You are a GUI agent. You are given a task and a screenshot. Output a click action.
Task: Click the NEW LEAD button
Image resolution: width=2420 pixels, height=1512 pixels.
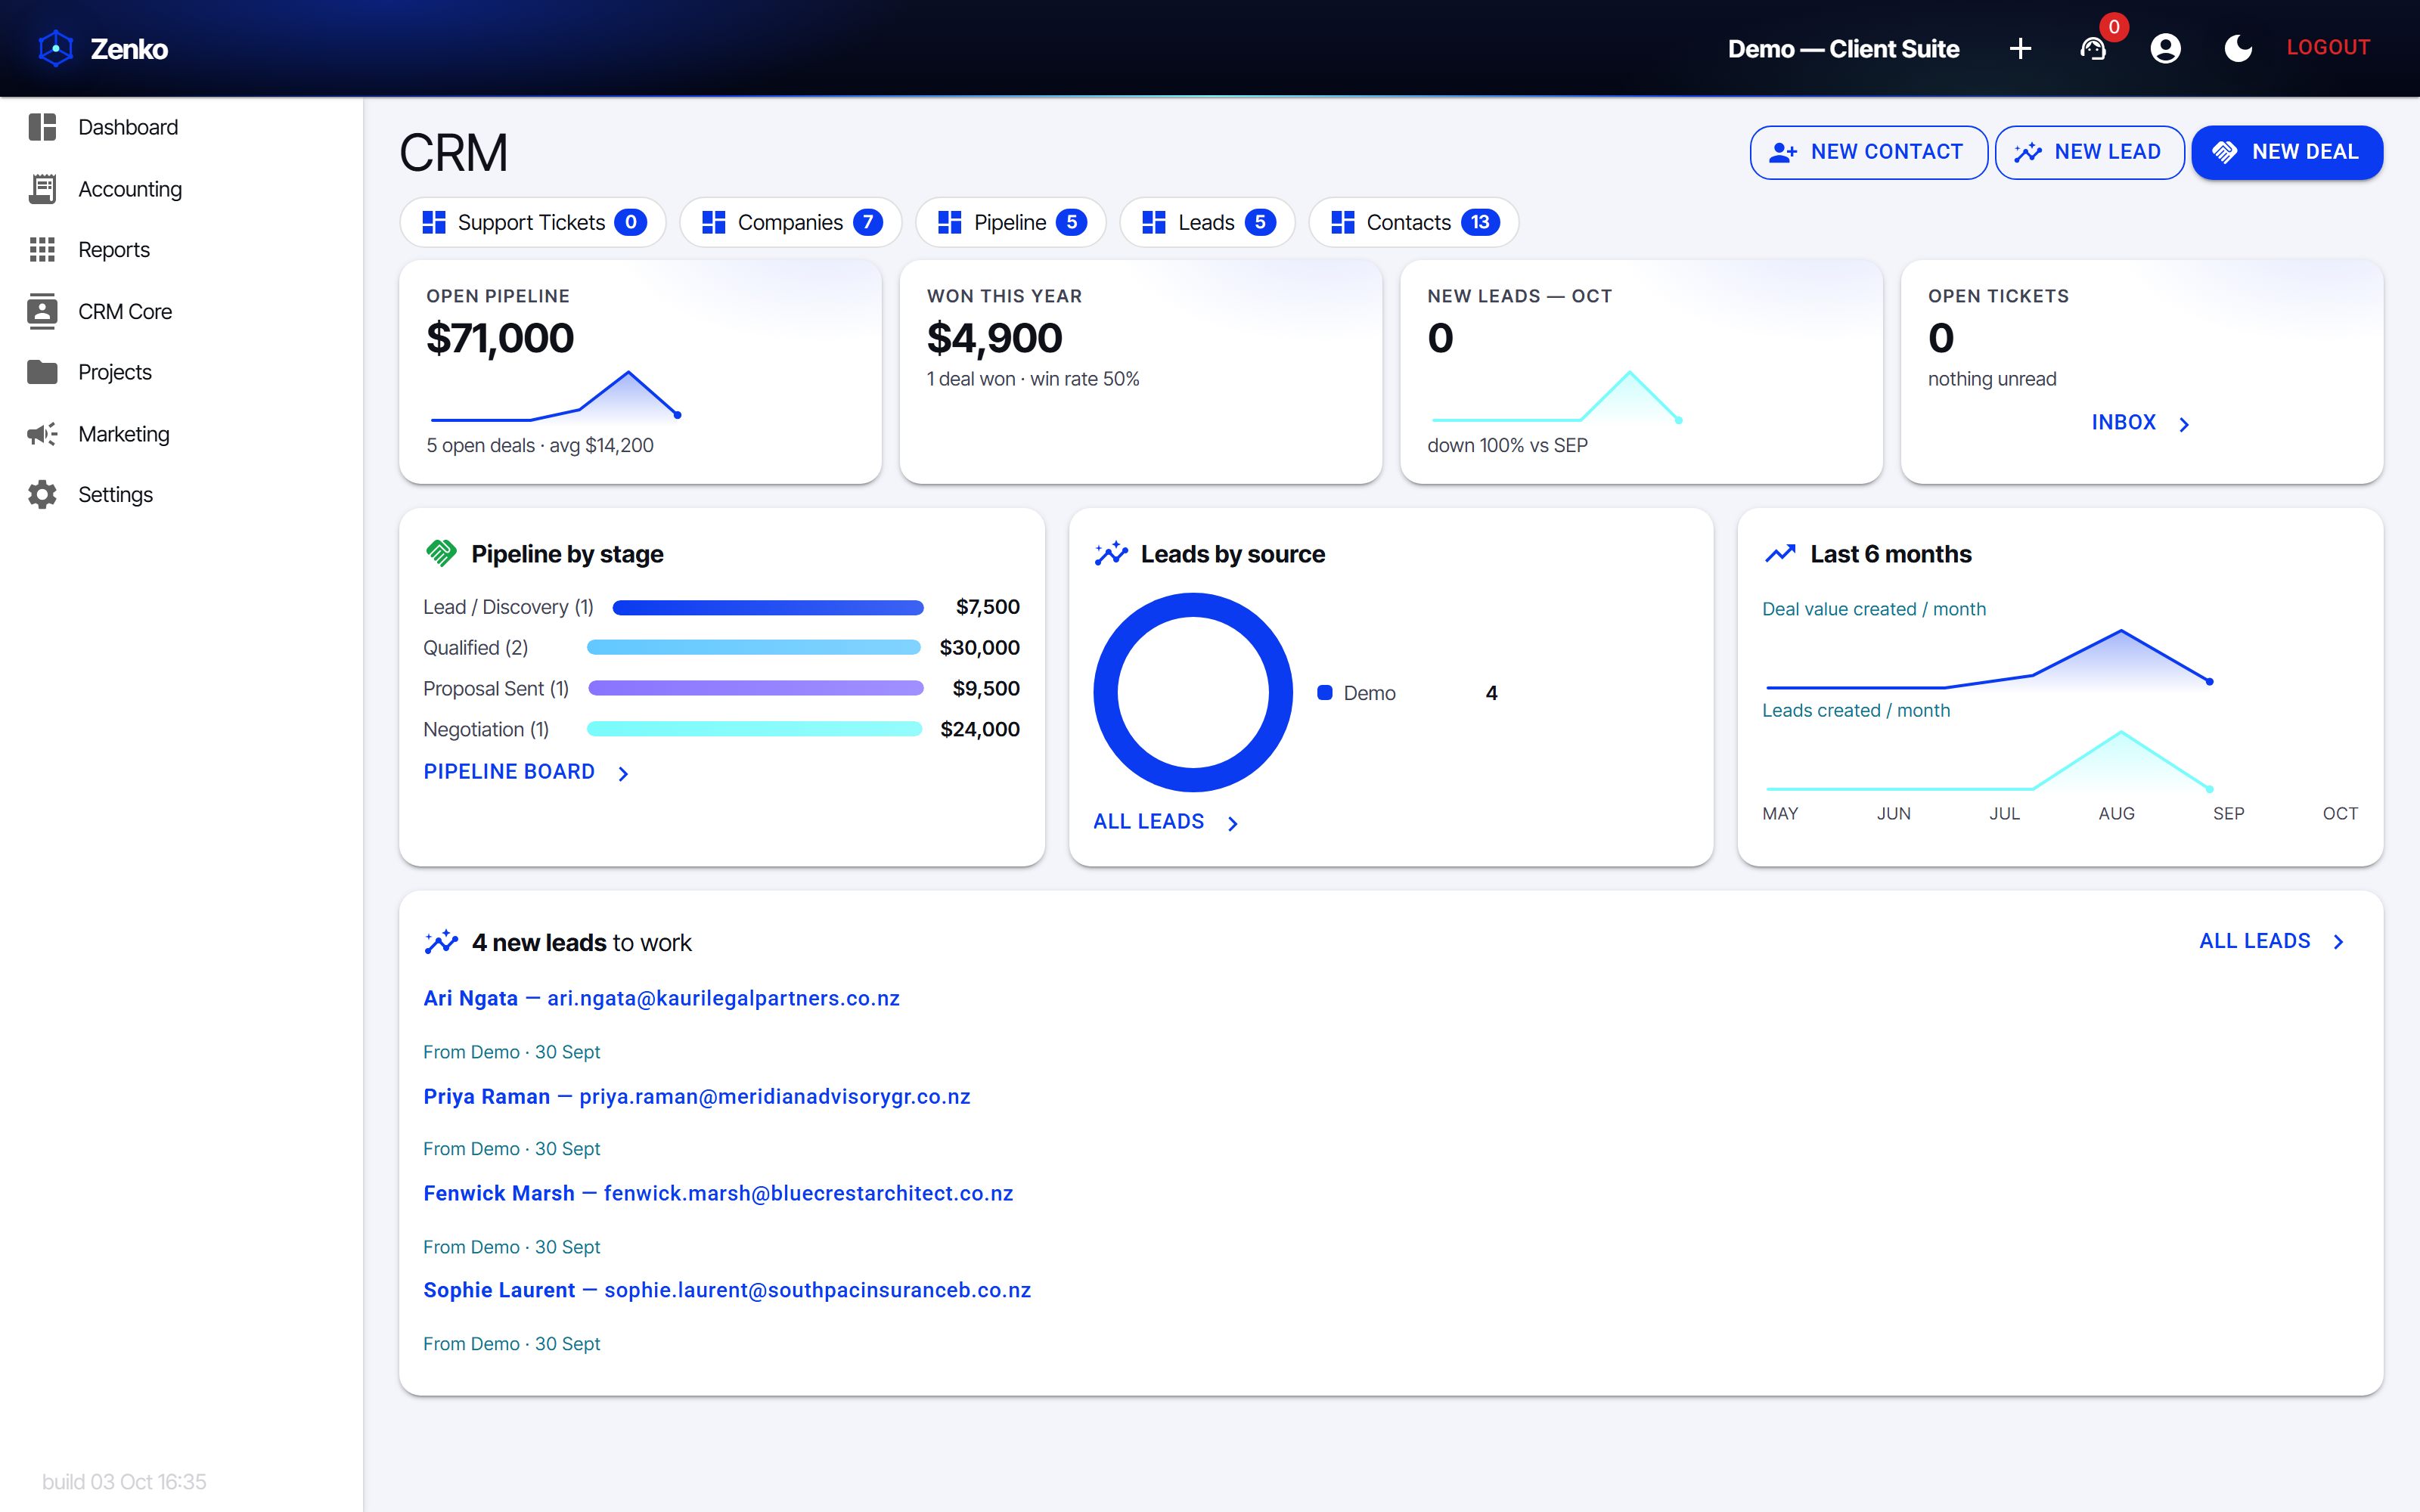pos(2089,152)
